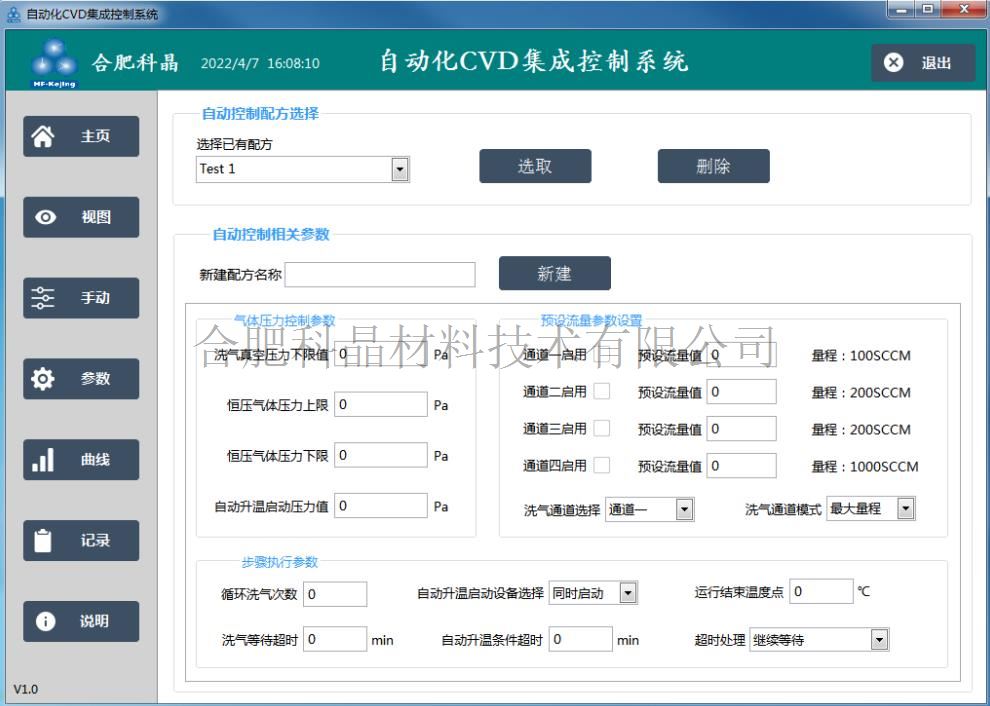Click the X icon on 退出 button
The width and height of the screenshot is (990, 706).
894,63
